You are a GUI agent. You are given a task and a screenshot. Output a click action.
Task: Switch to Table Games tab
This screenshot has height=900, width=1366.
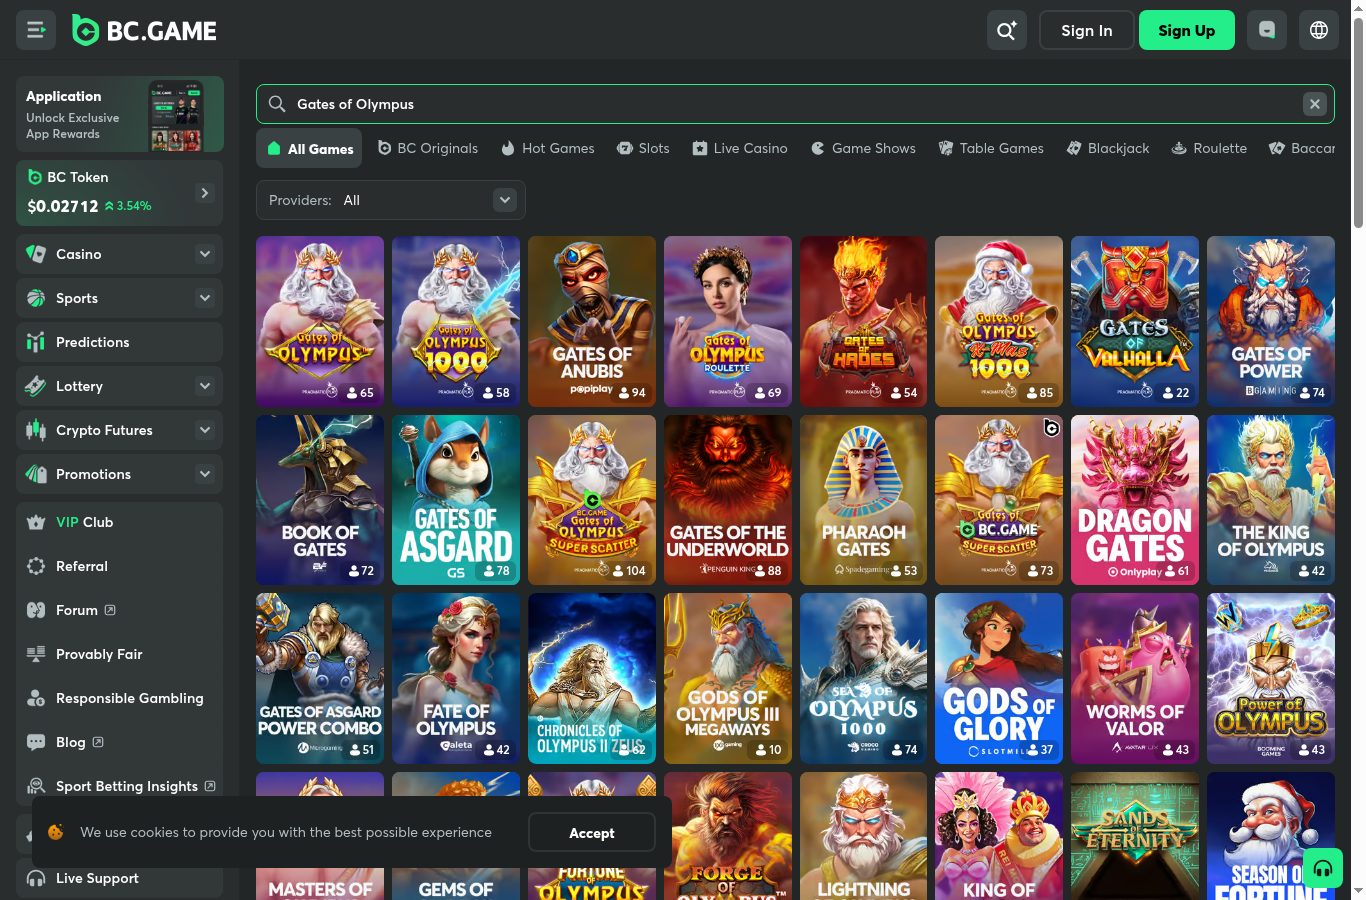pos(991,148)
